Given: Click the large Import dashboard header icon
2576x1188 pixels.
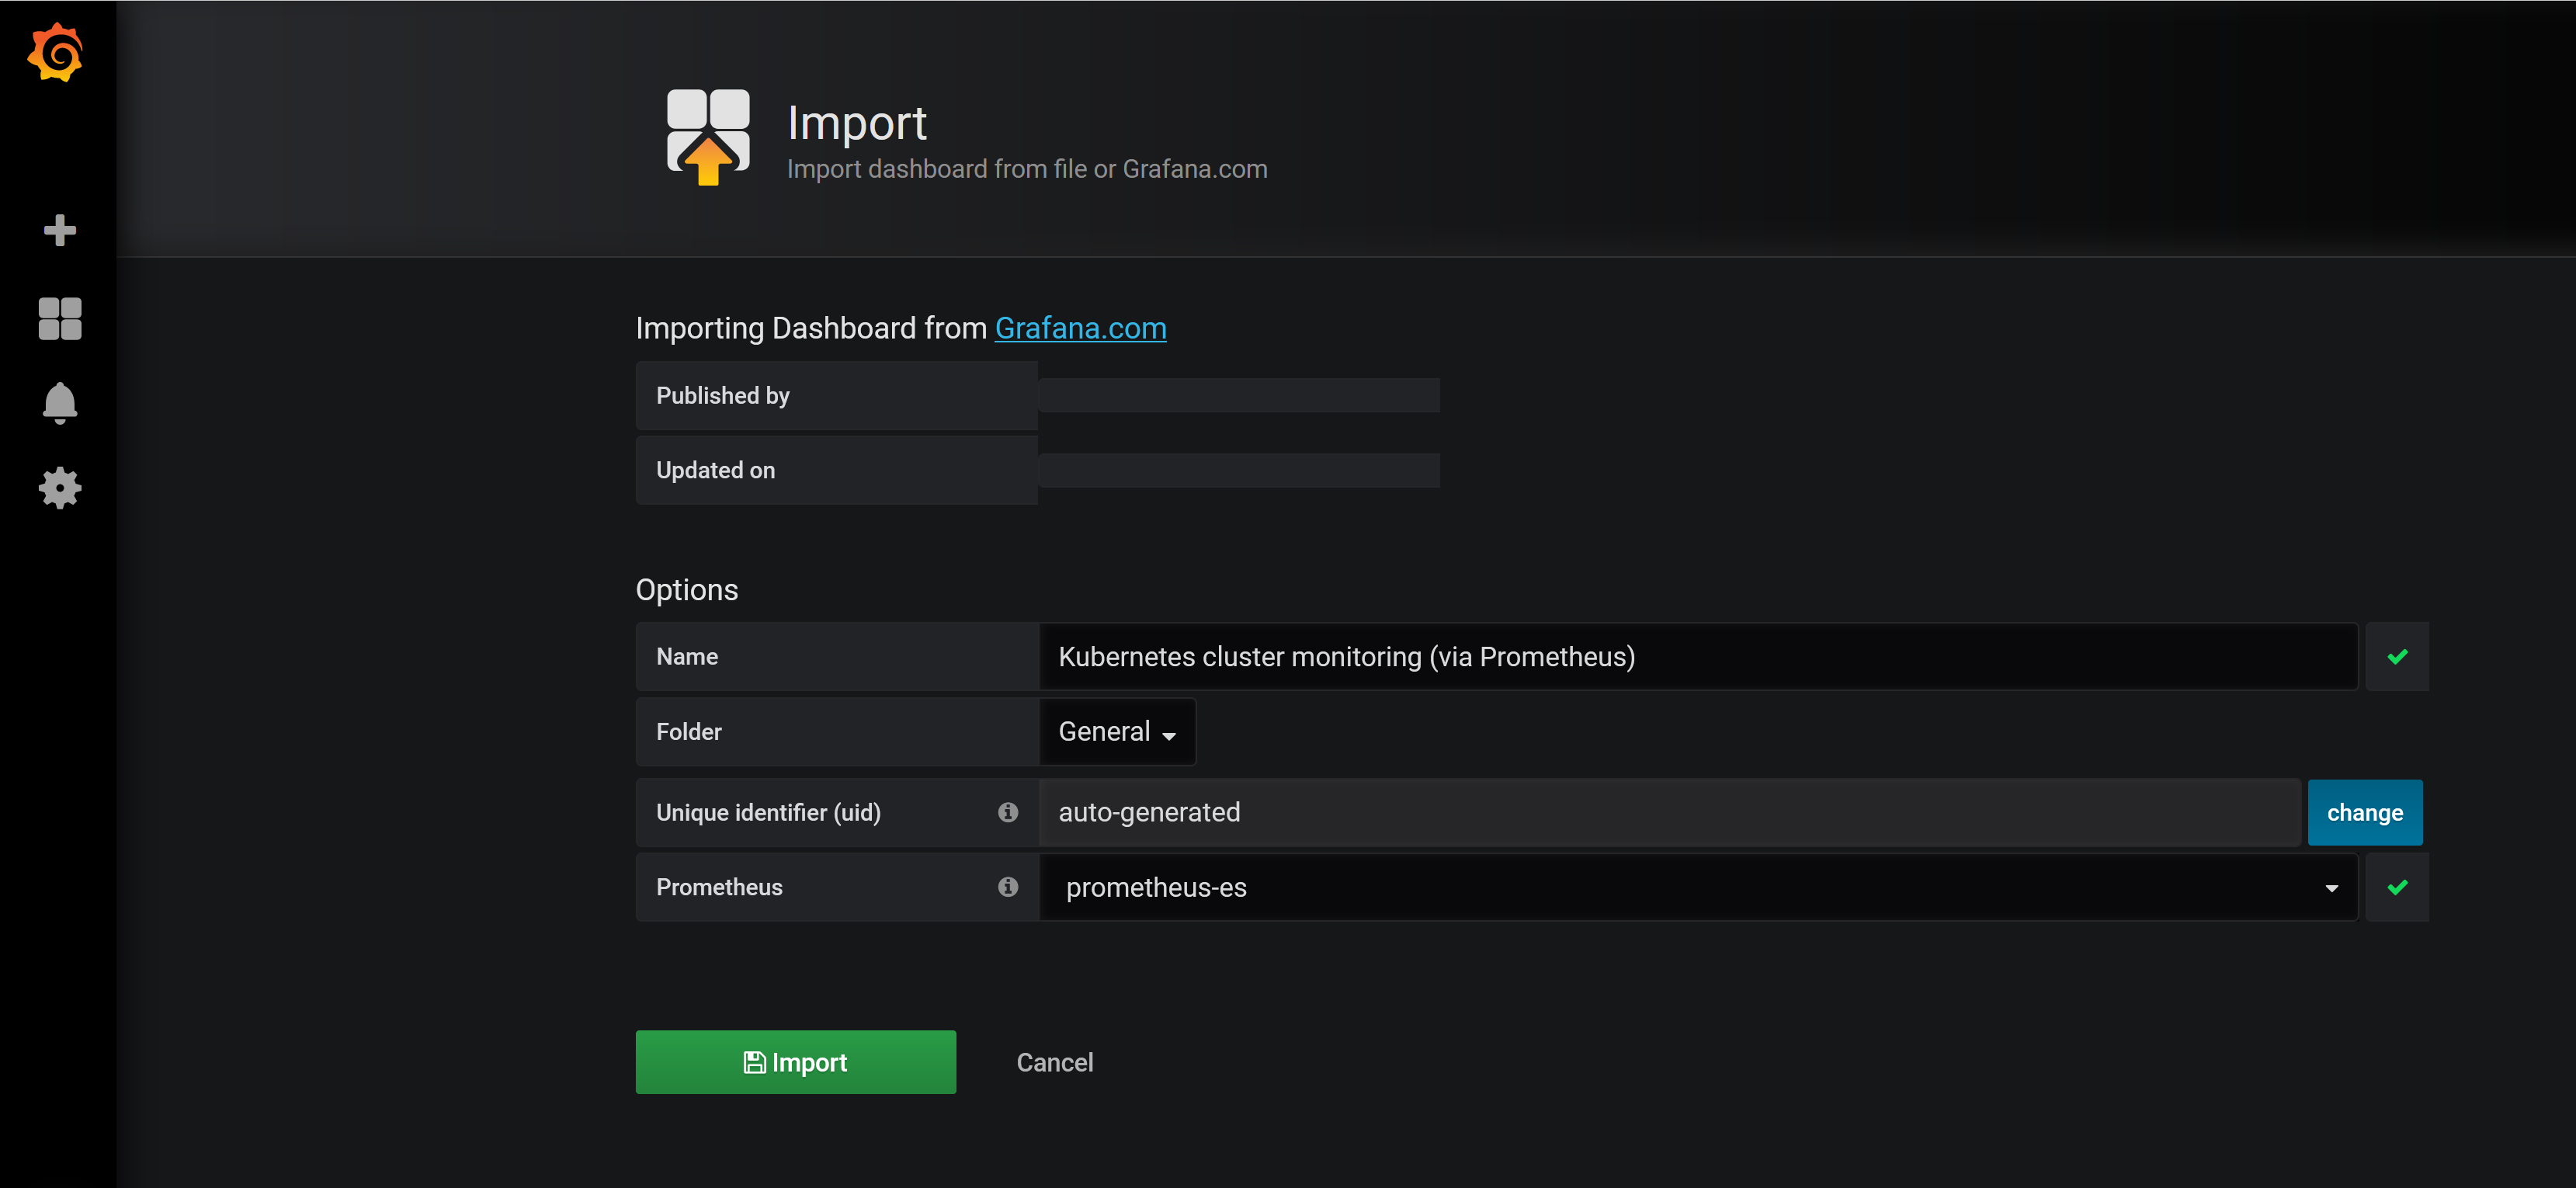Looking at the screenshot, I should [x=708, y=137].
